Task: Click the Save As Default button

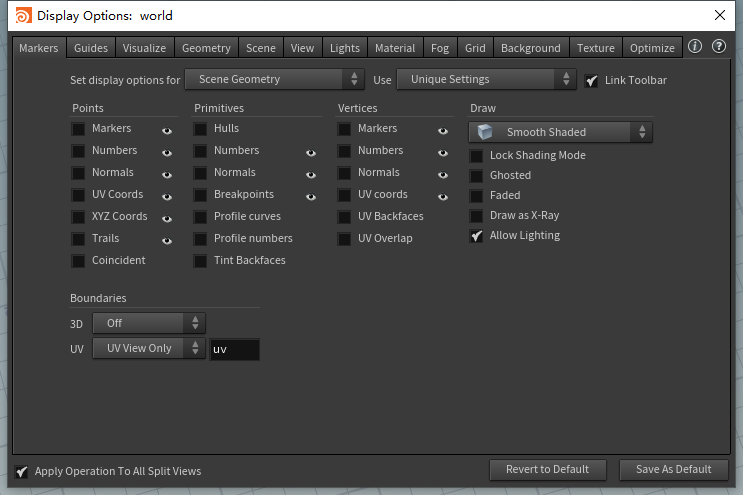Action: click(x=673, y=469)
